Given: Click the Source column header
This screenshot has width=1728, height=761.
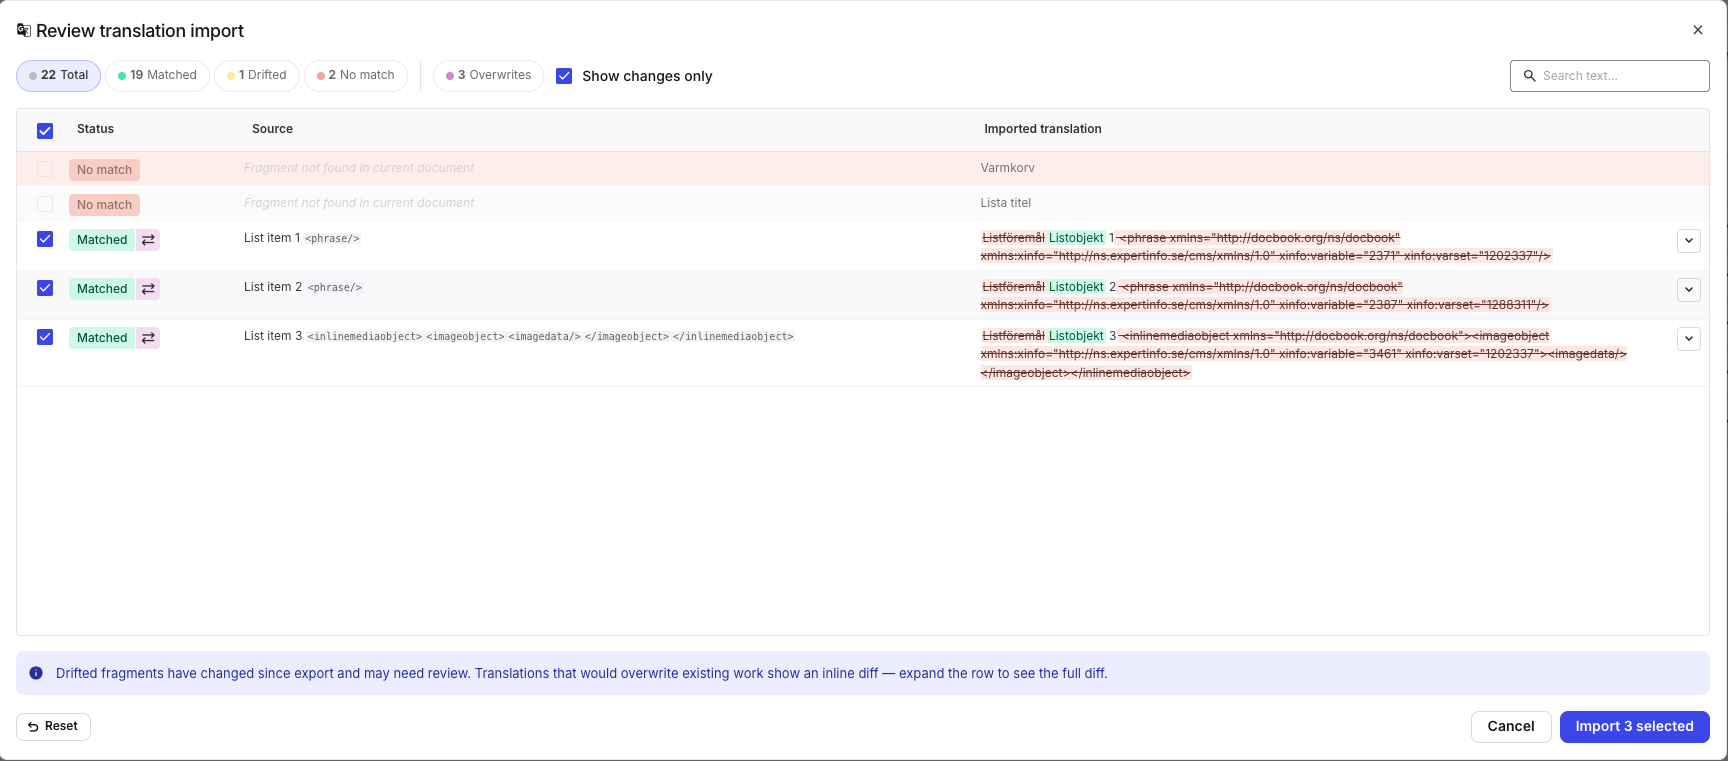Looking at the screenshot, I should (272, 129).
